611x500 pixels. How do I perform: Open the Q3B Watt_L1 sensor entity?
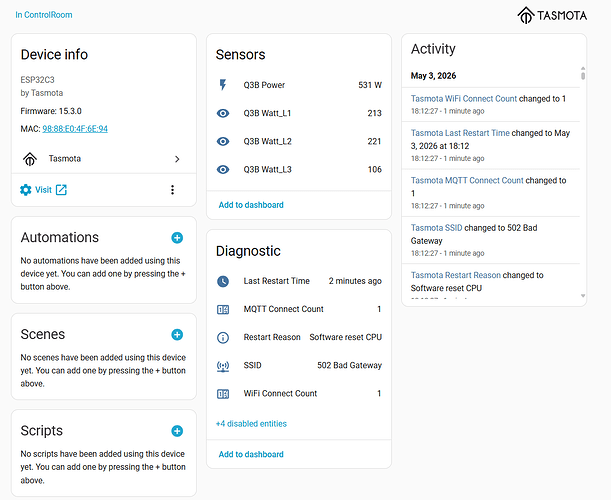click(x=299, y=113)
